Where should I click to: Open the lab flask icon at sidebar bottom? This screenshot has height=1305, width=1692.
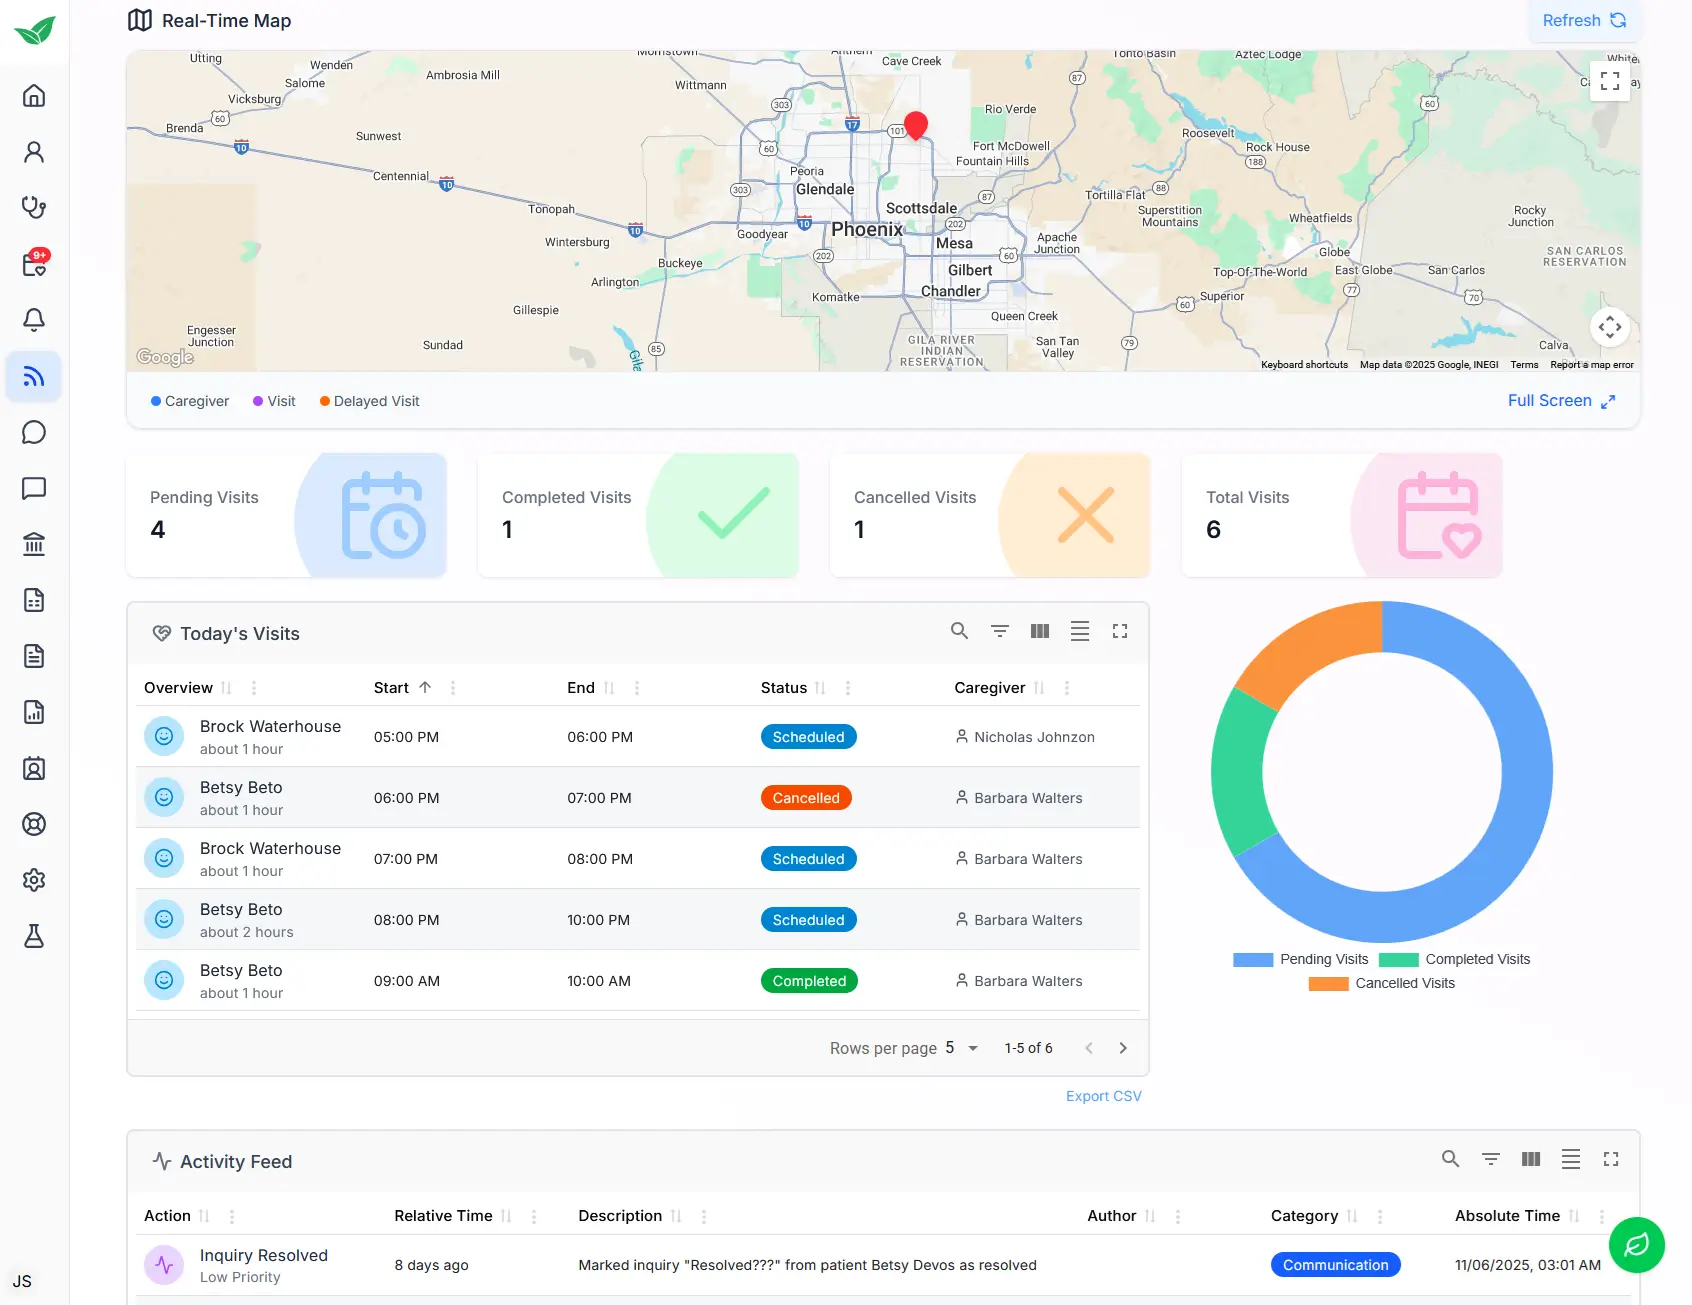click(34, 936)
